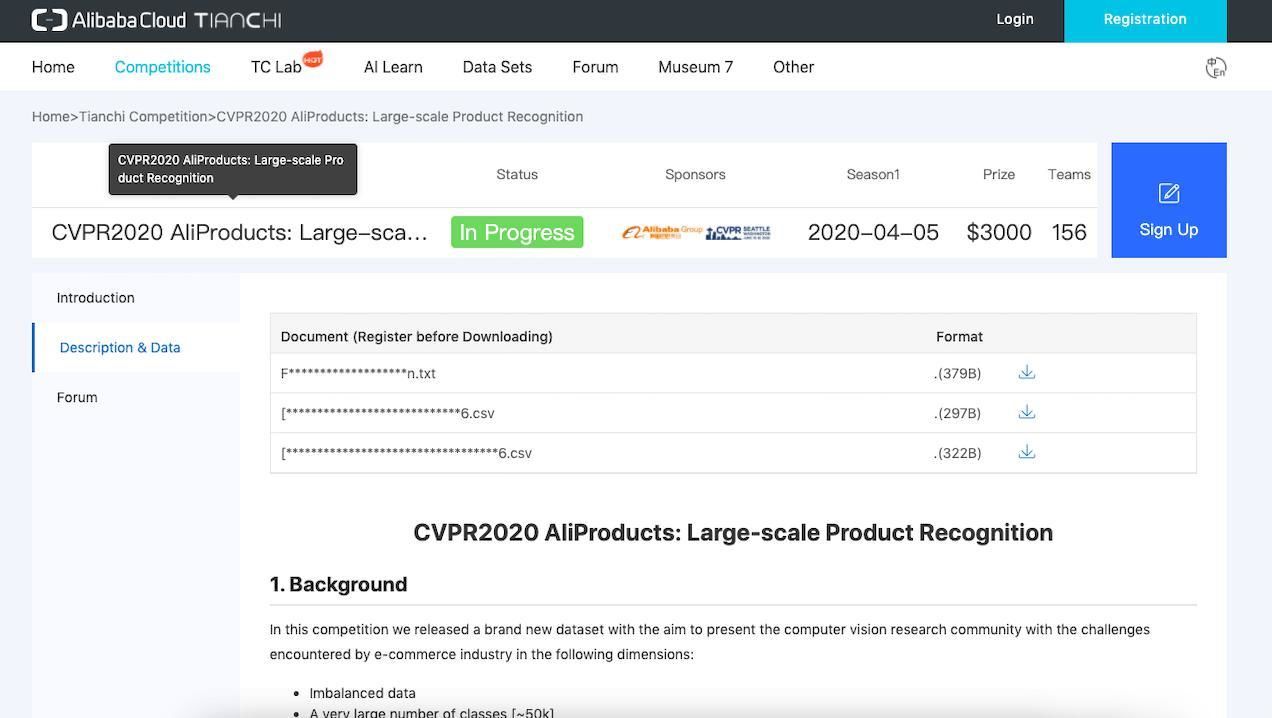Download the 297B csv file

pos(1027,412)
